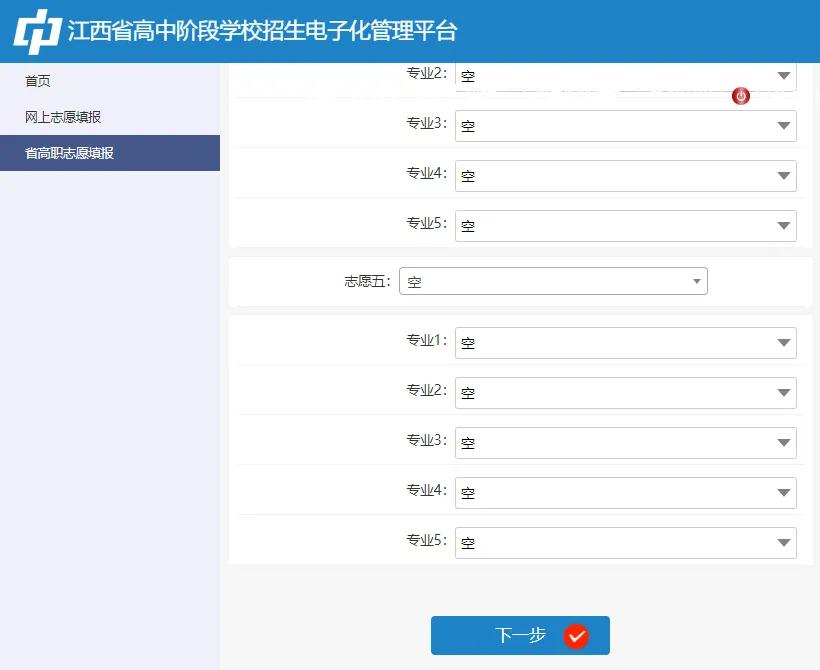Open 专业2 dropdown under 志愿五
Screen dimensions: 820x670
[x=626, y=393]
